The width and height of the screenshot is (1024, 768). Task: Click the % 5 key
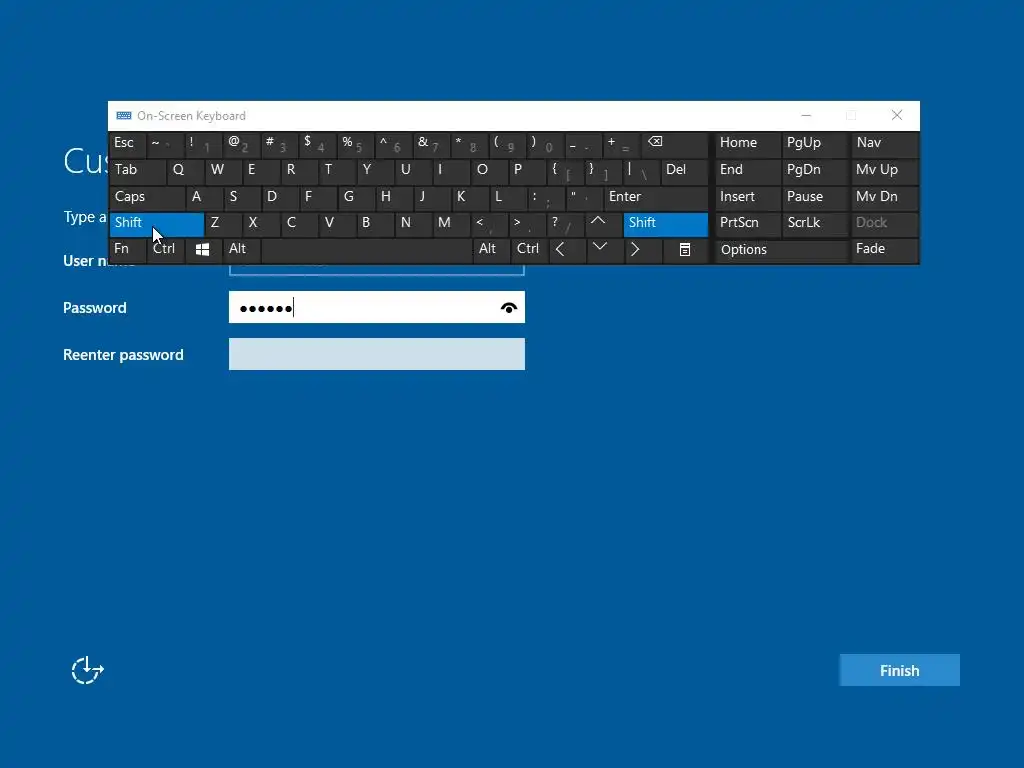click(355, 143)
